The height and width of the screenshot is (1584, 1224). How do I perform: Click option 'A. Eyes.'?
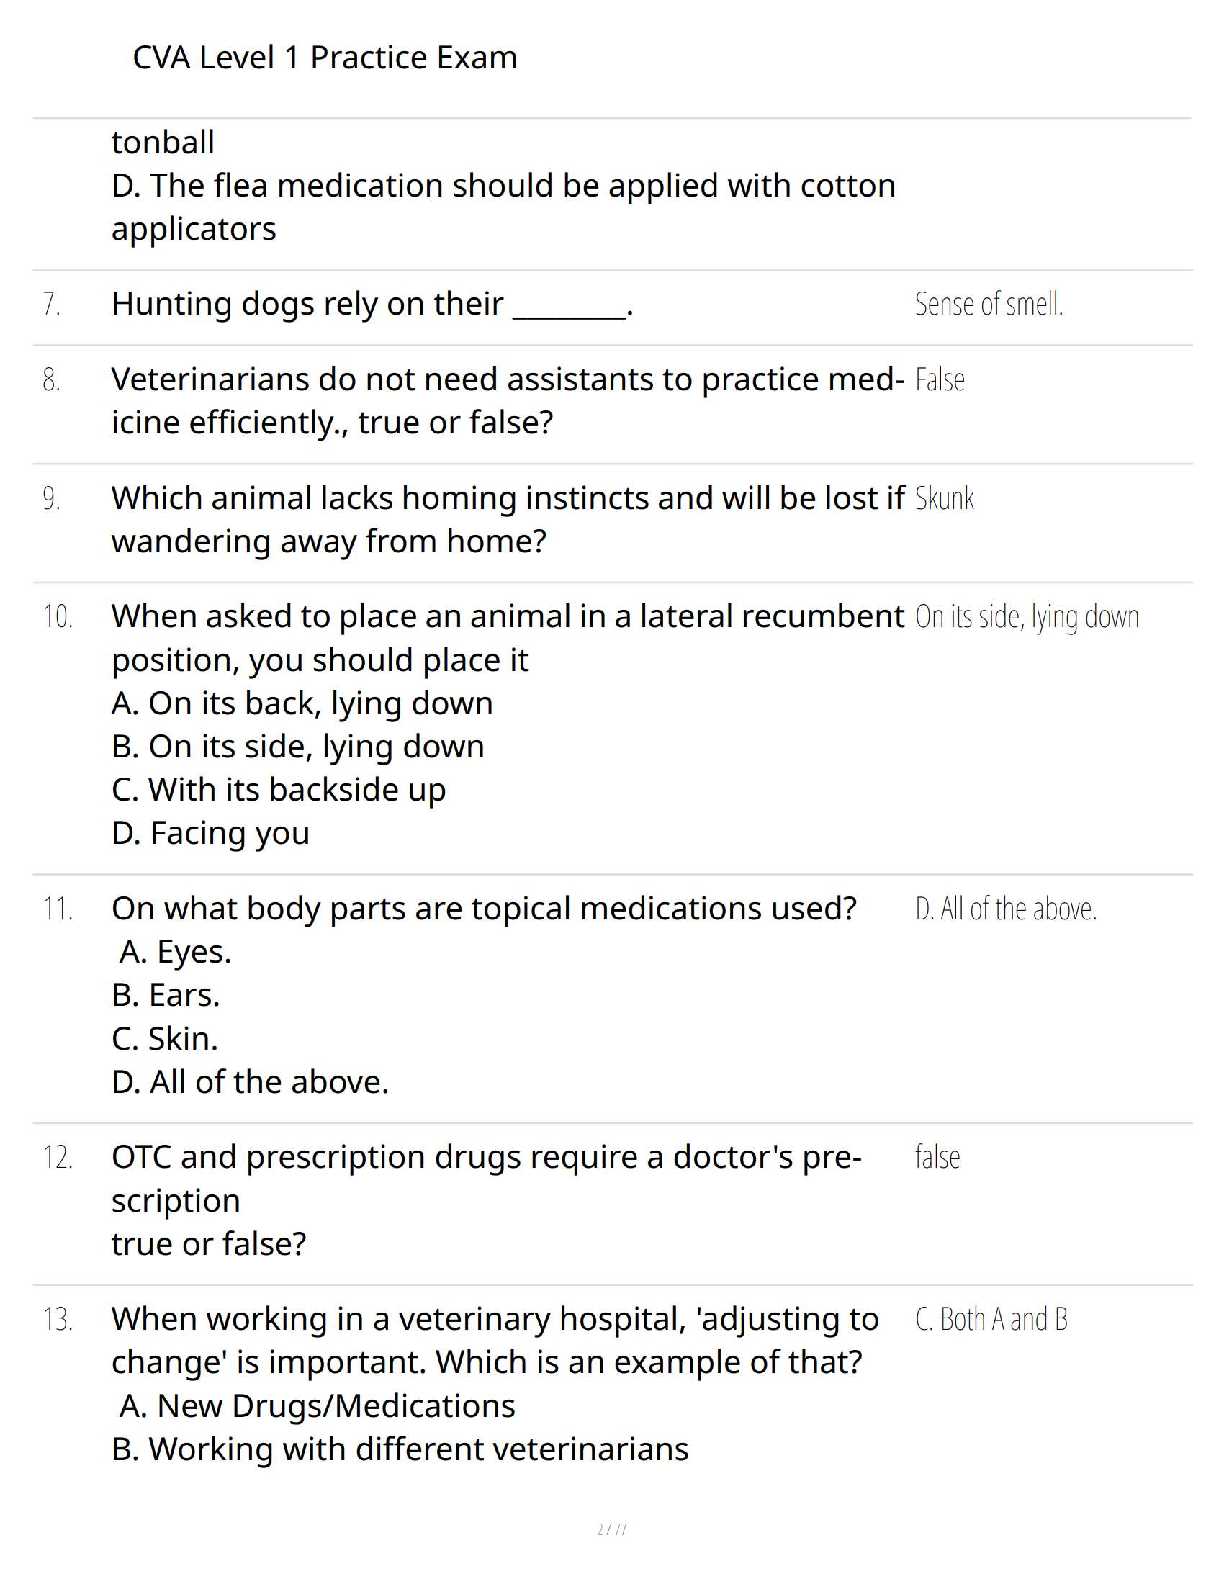tap(175, 952)
